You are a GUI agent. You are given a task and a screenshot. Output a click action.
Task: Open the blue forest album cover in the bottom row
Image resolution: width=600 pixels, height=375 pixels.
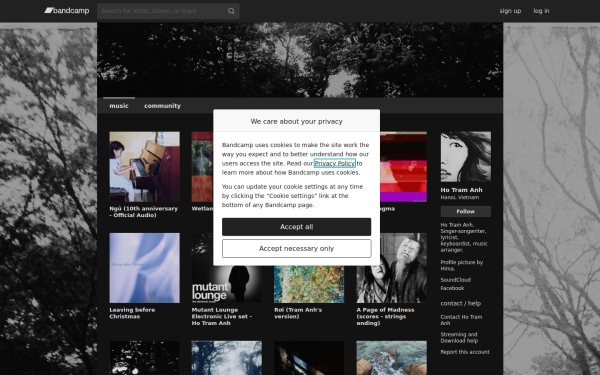(x=227, y=358)
